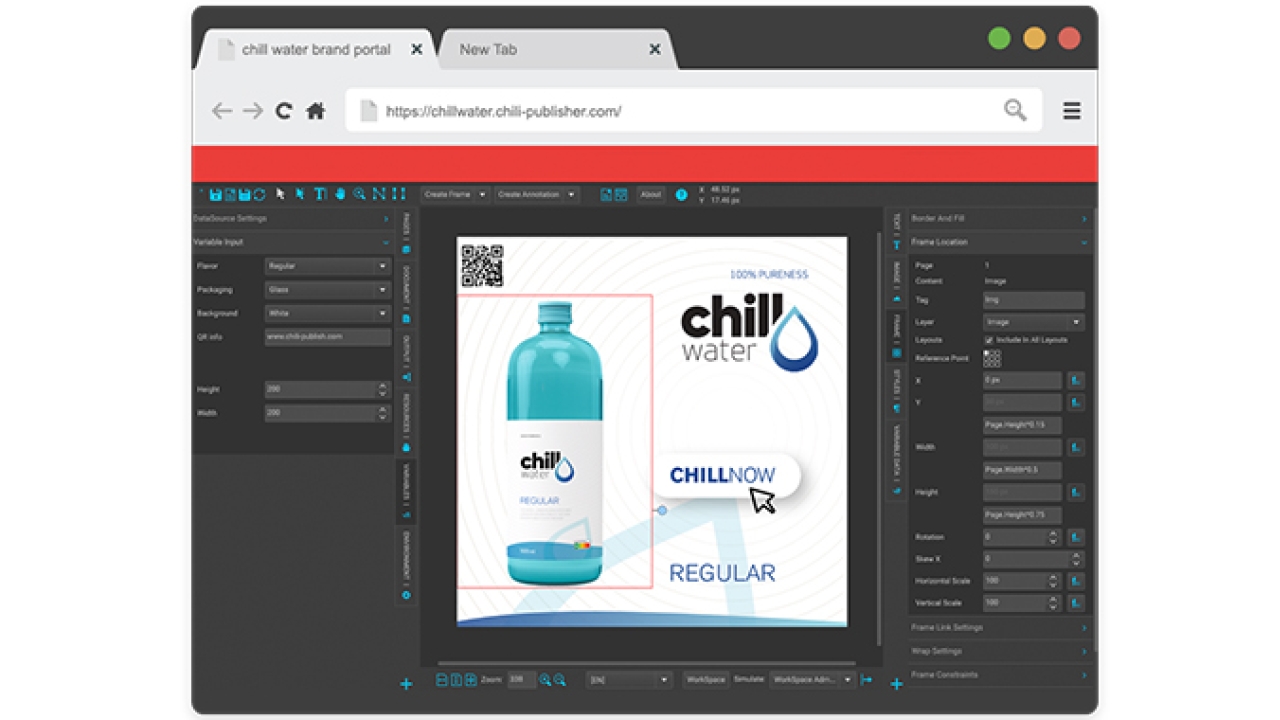The image size is (1280, 720).
Task: Click the browser home icon
Action: (x=316, y=111)
